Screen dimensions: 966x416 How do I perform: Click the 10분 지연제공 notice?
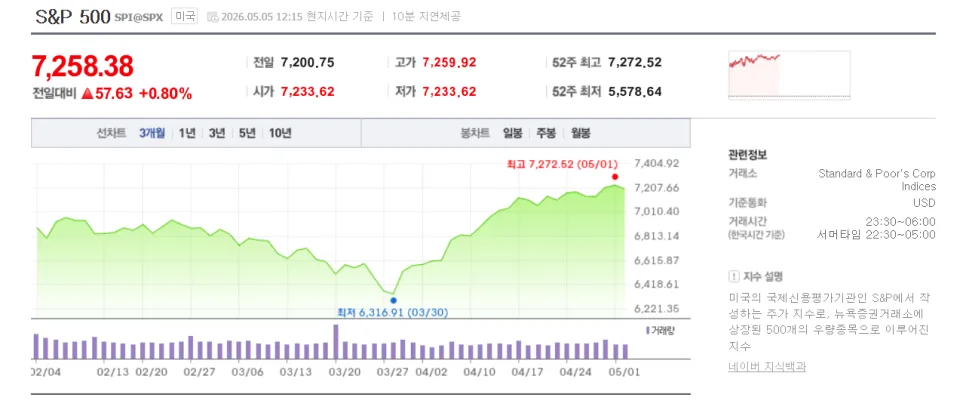425,17
